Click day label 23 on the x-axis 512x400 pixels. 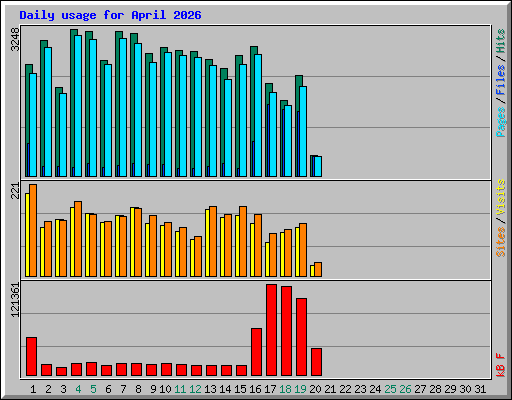click(x=360, y=389)
